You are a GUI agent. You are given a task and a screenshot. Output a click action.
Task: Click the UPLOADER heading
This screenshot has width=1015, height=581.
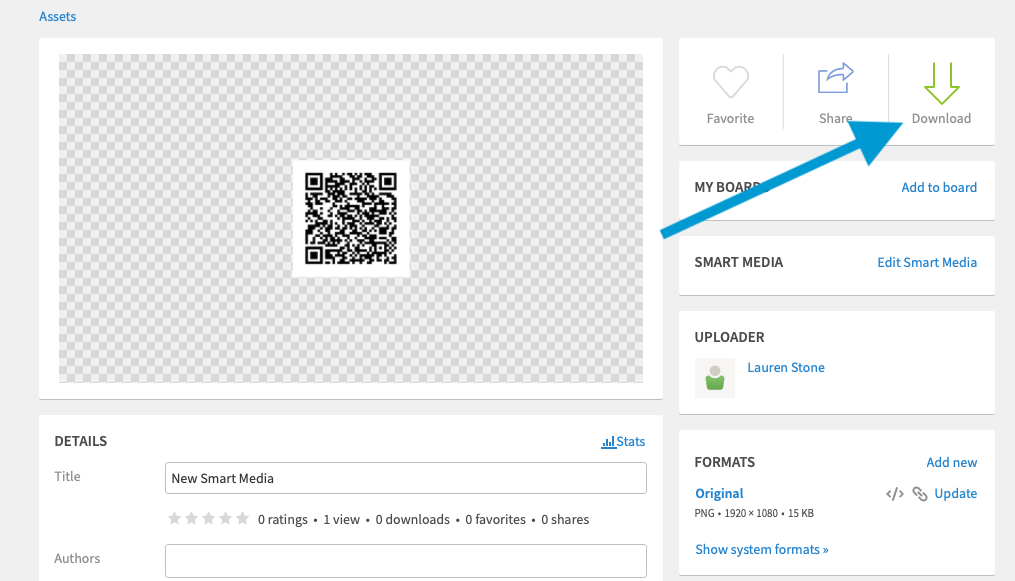pyautogui.click(x=730, y=338)
